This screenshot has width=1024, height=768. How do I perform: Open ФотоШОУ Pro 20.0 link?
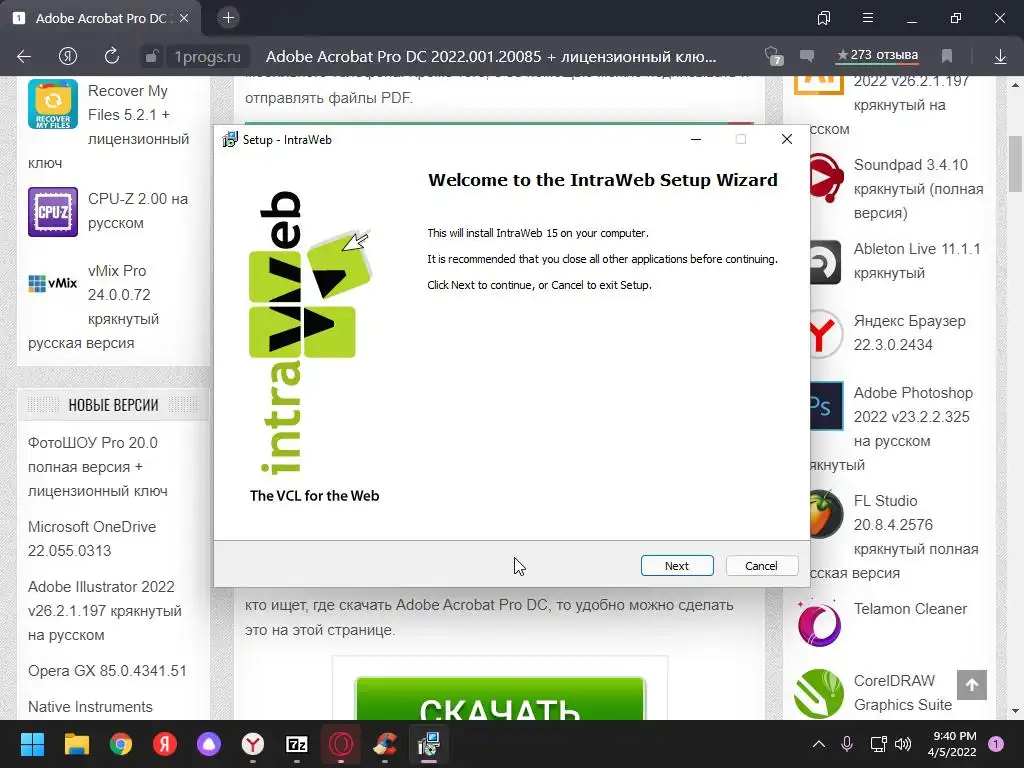pyautogui.click(x=97, y=467)
